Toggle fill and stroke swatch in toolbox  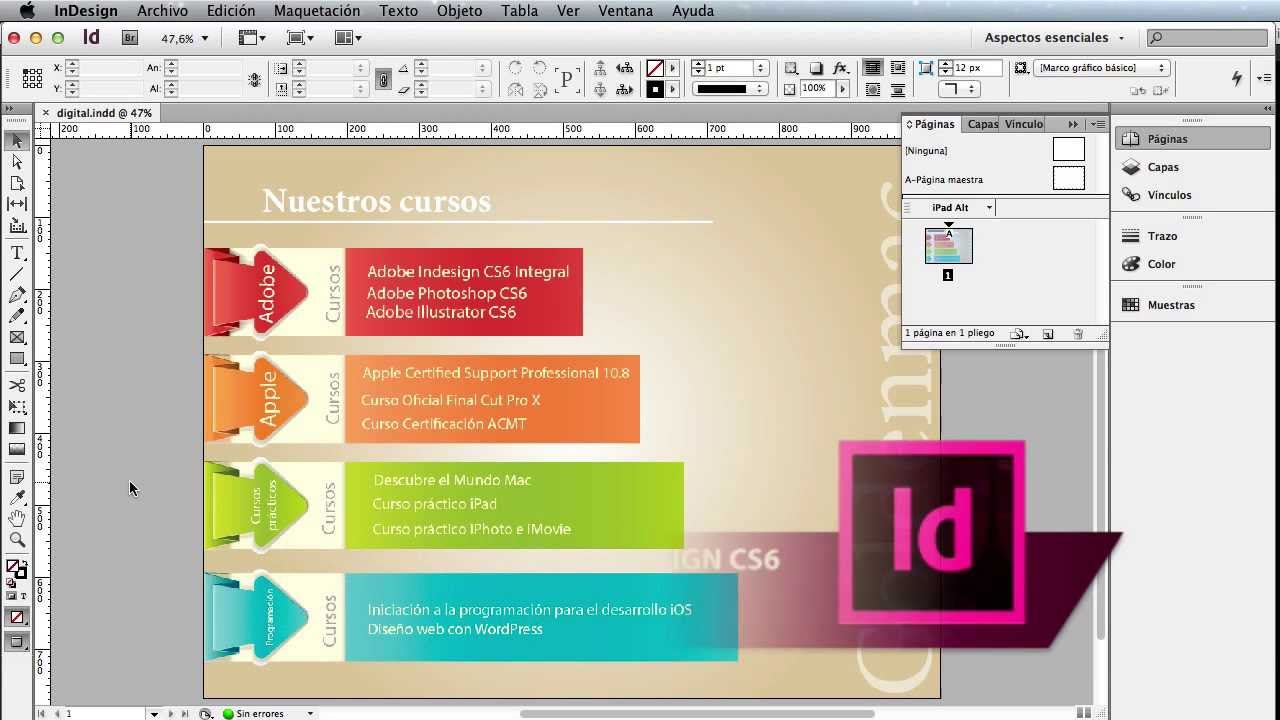[16, 569]
